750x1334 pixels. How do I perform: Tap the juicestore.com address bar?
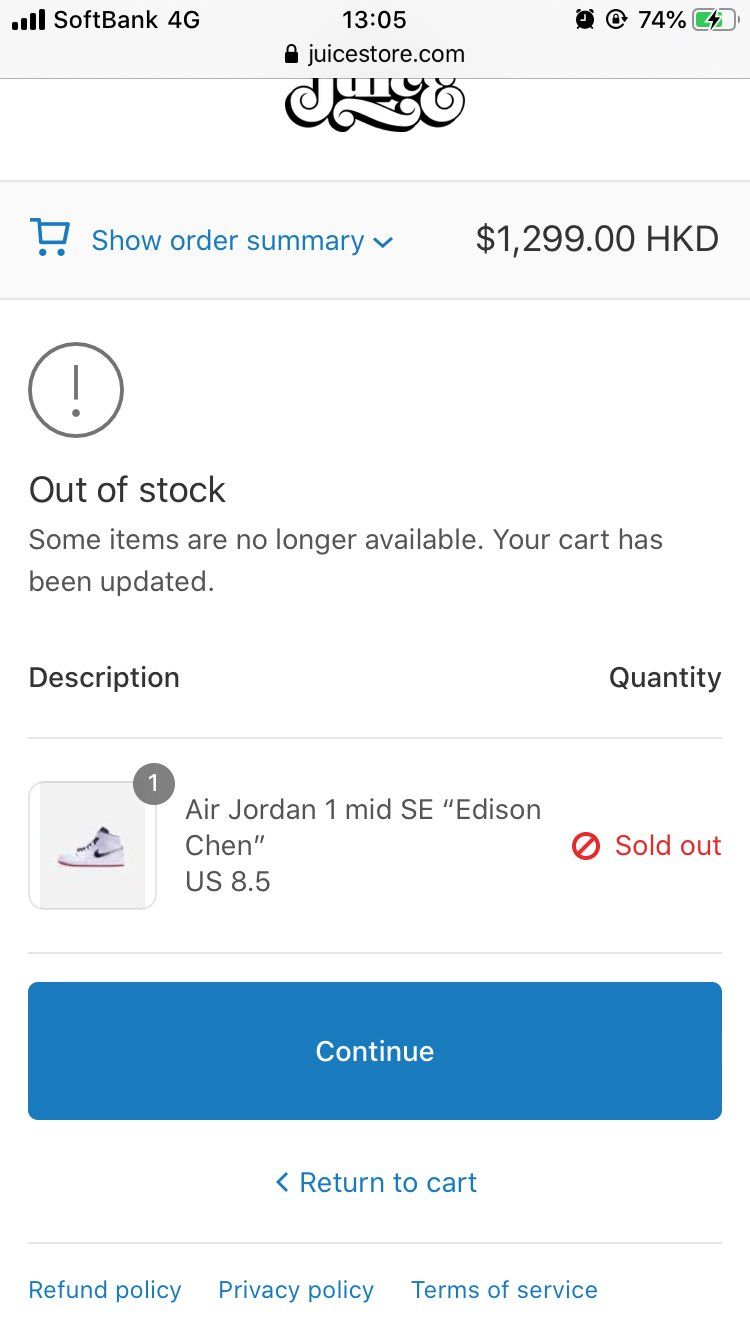(375, 54)
